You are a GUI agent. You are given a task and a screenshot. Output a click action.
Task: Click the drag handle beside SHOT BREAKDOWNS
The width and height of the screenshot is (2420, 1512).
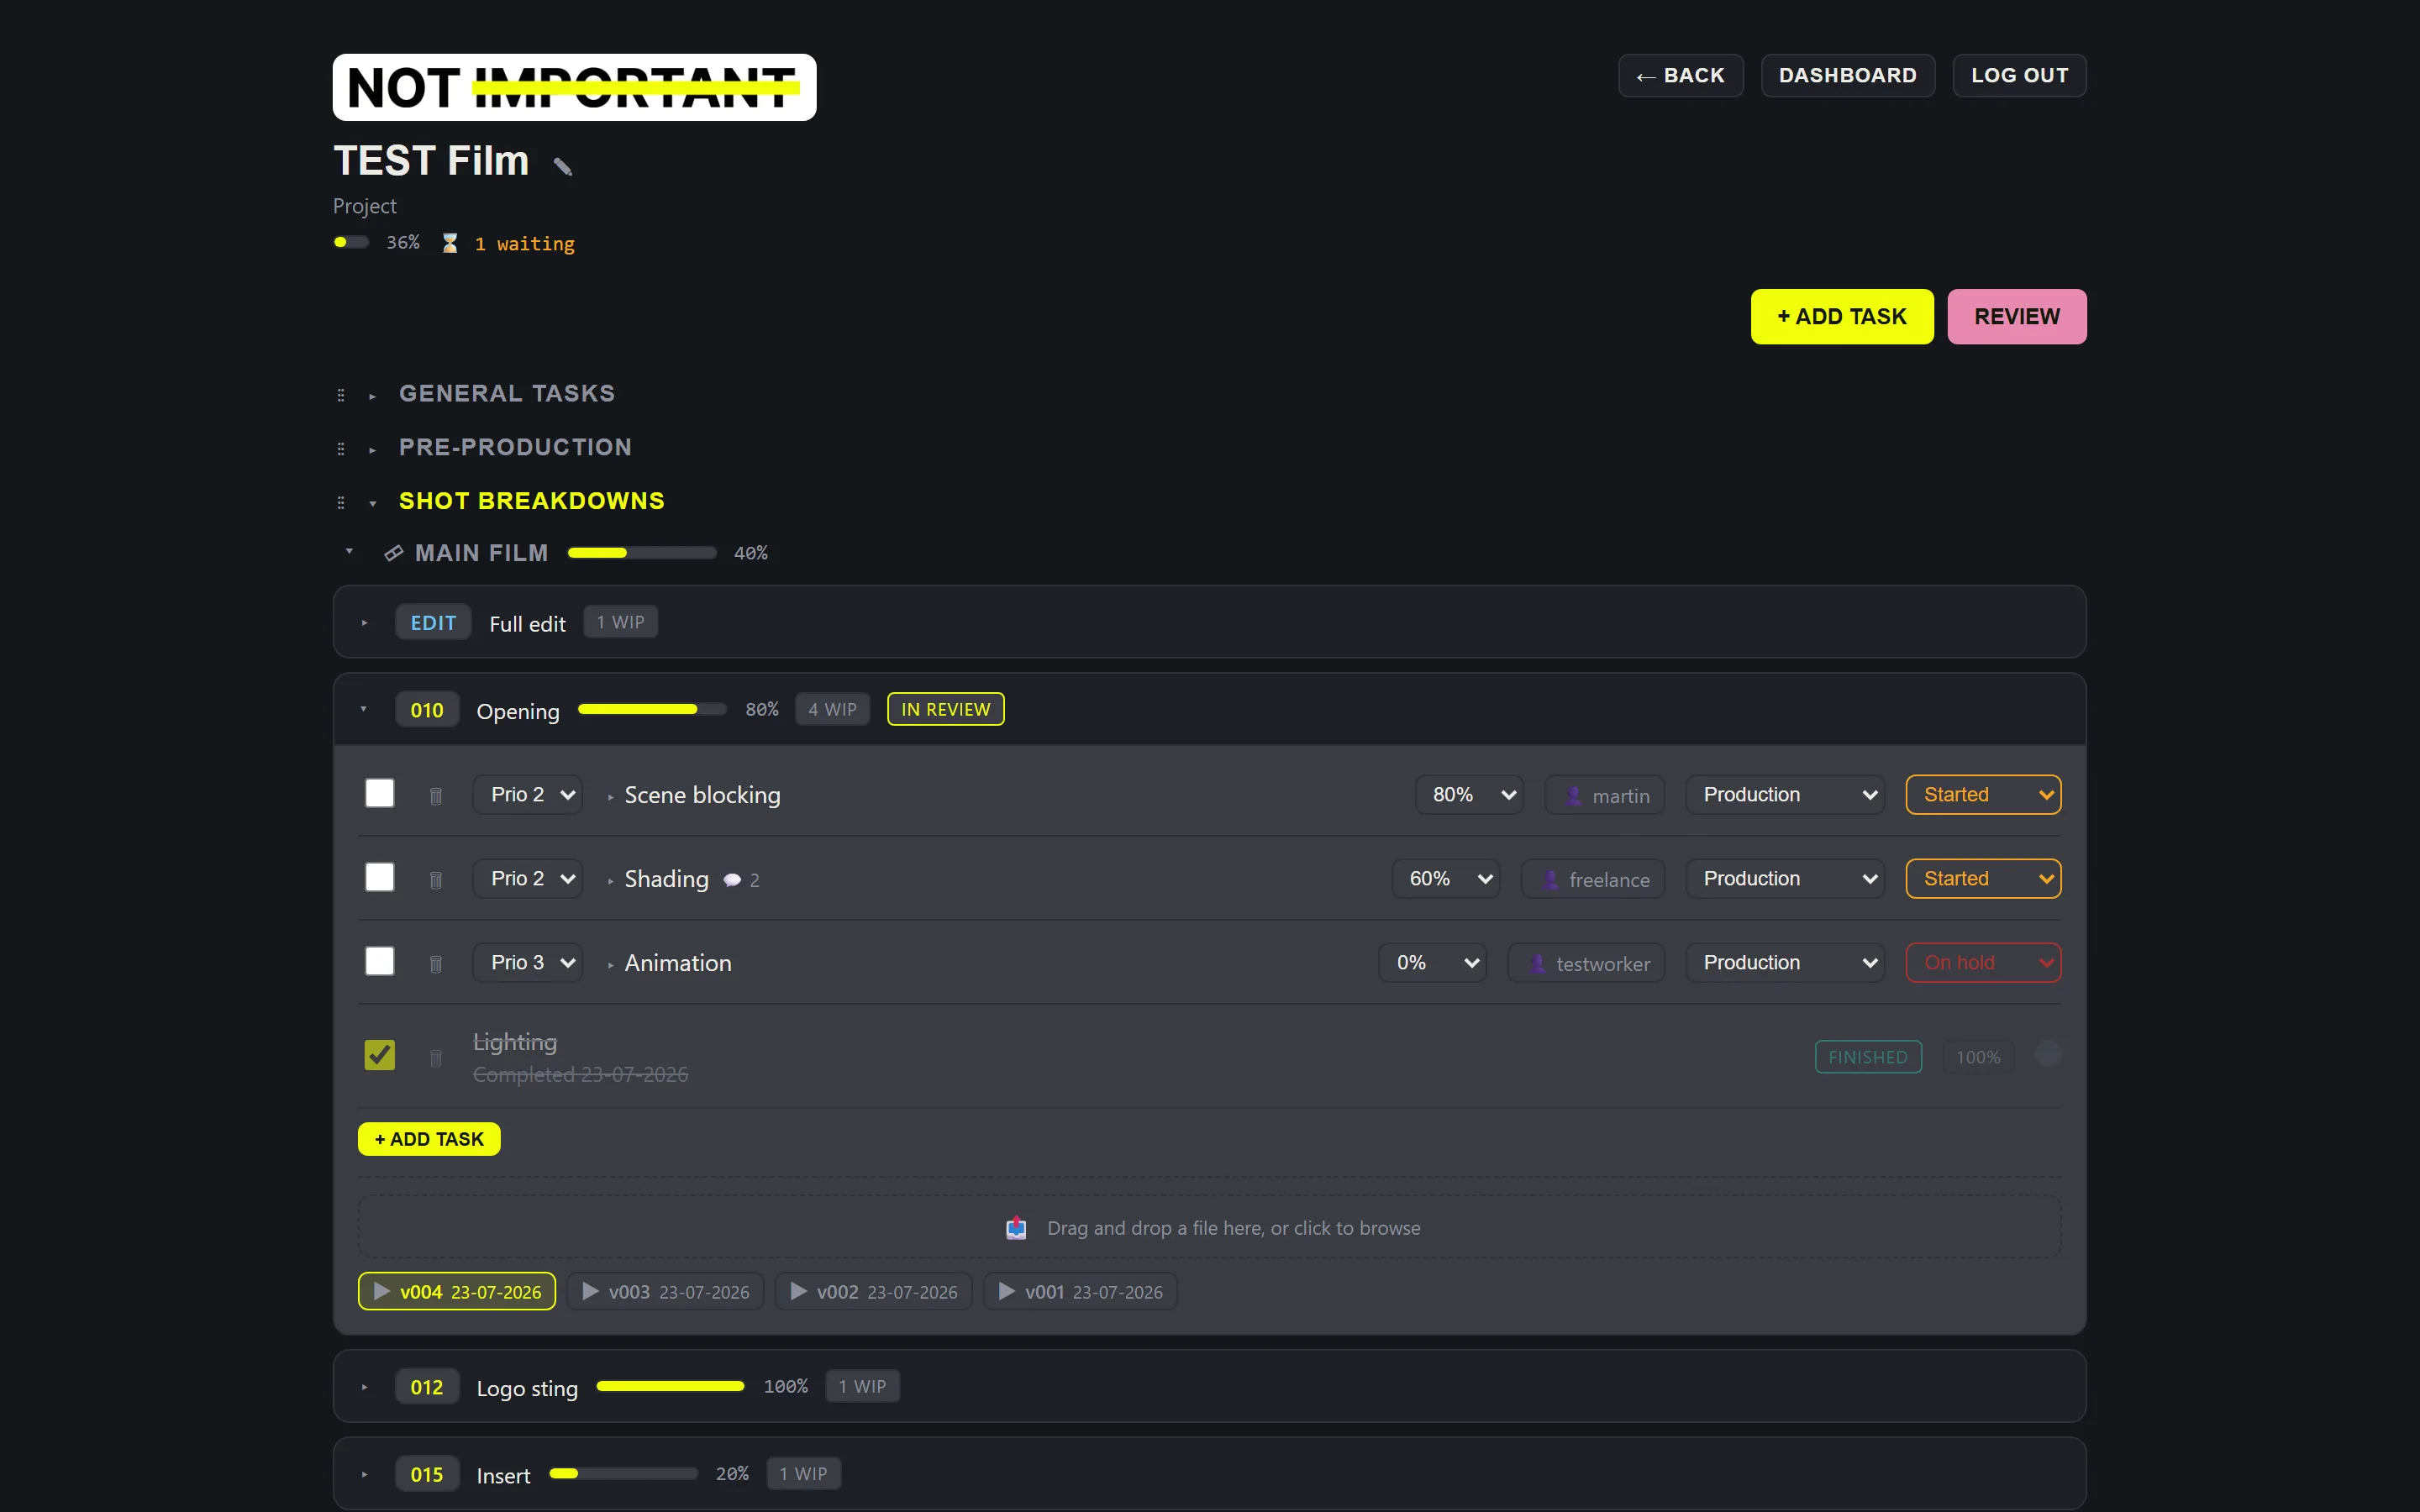click(341, 502)
